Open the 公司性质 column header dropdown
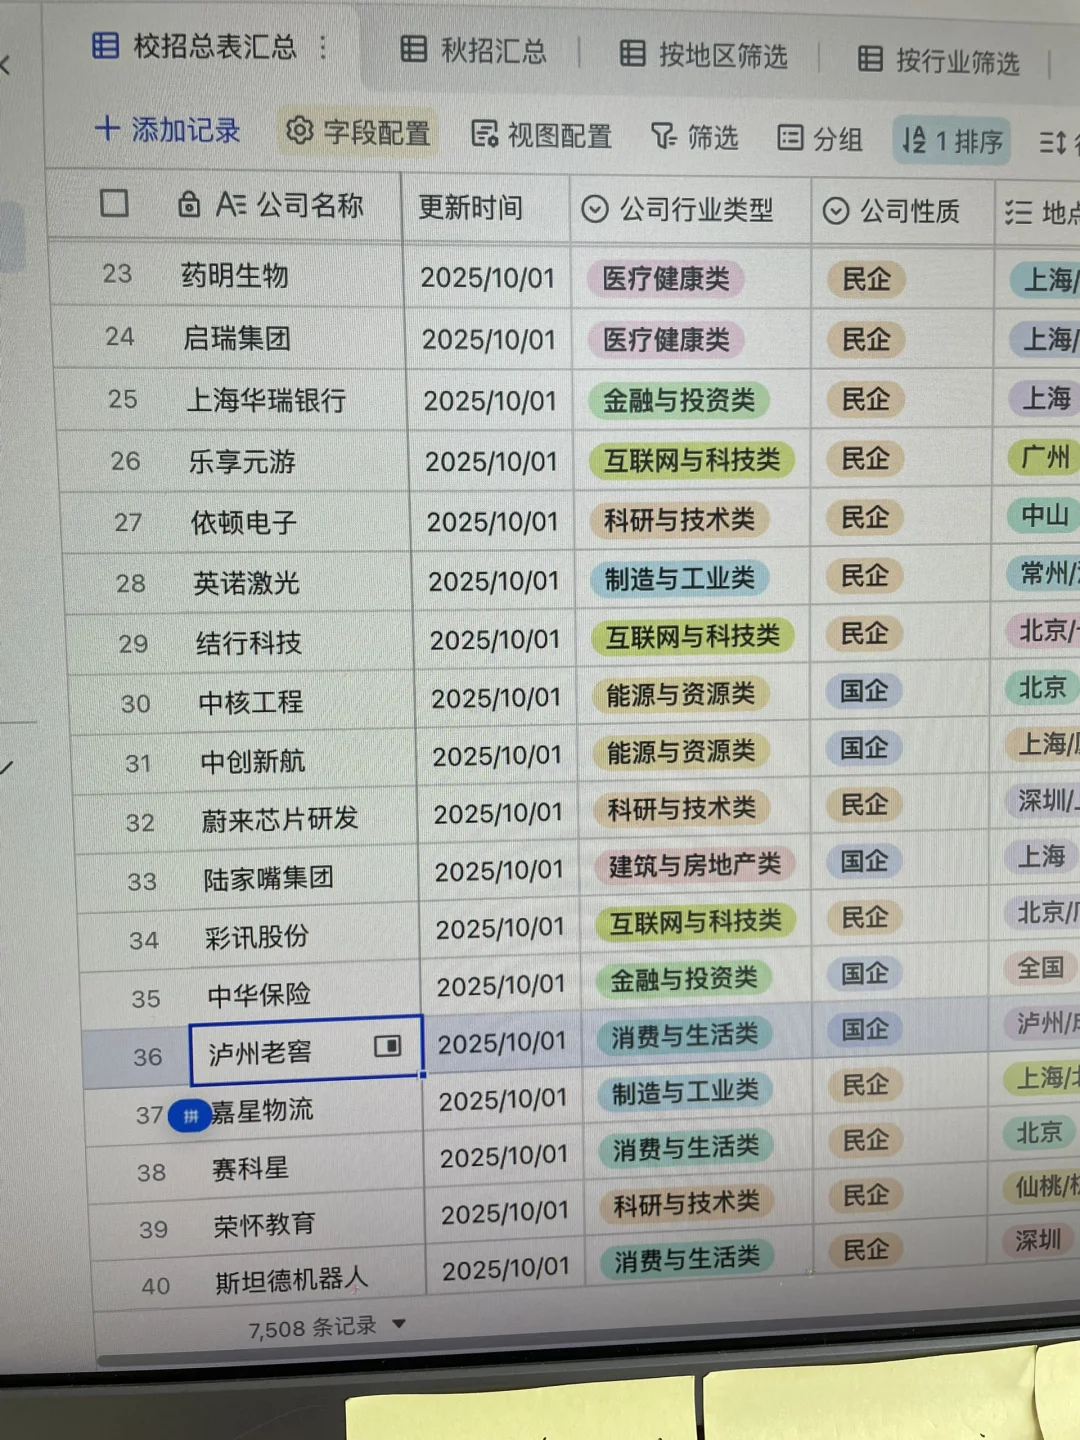1080x1440 pixels. point(836,210)
